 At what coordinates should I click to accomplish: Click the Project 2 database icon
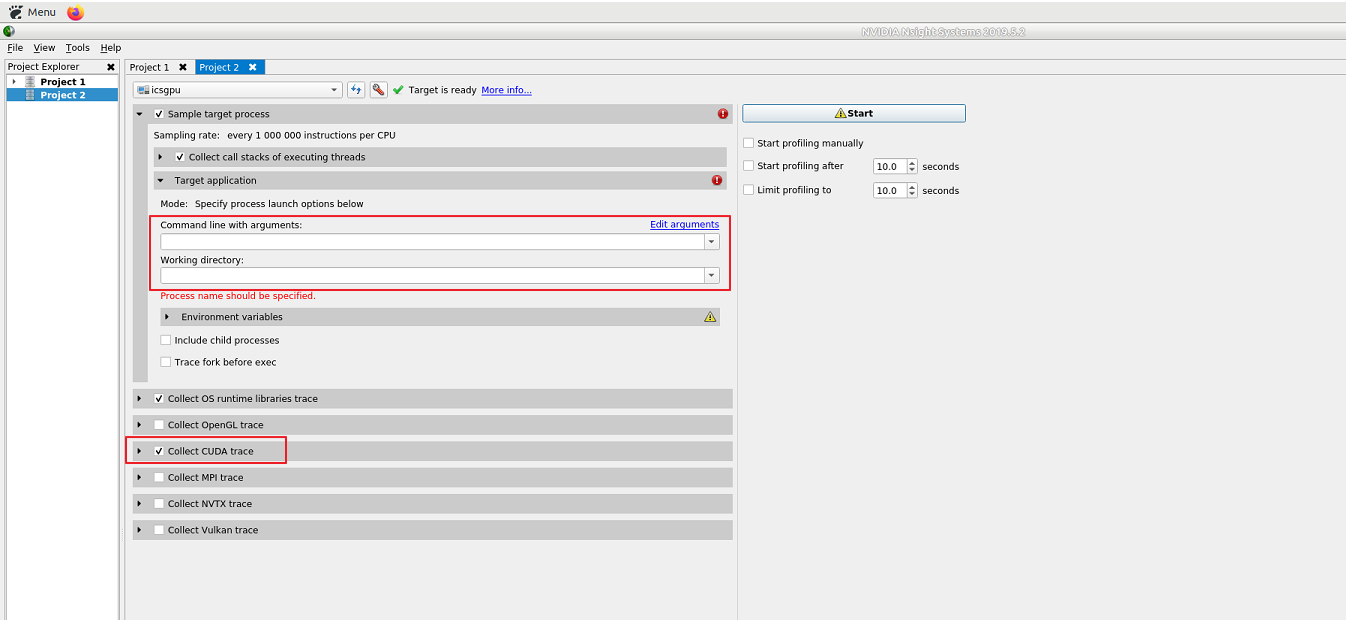point(30,95)
